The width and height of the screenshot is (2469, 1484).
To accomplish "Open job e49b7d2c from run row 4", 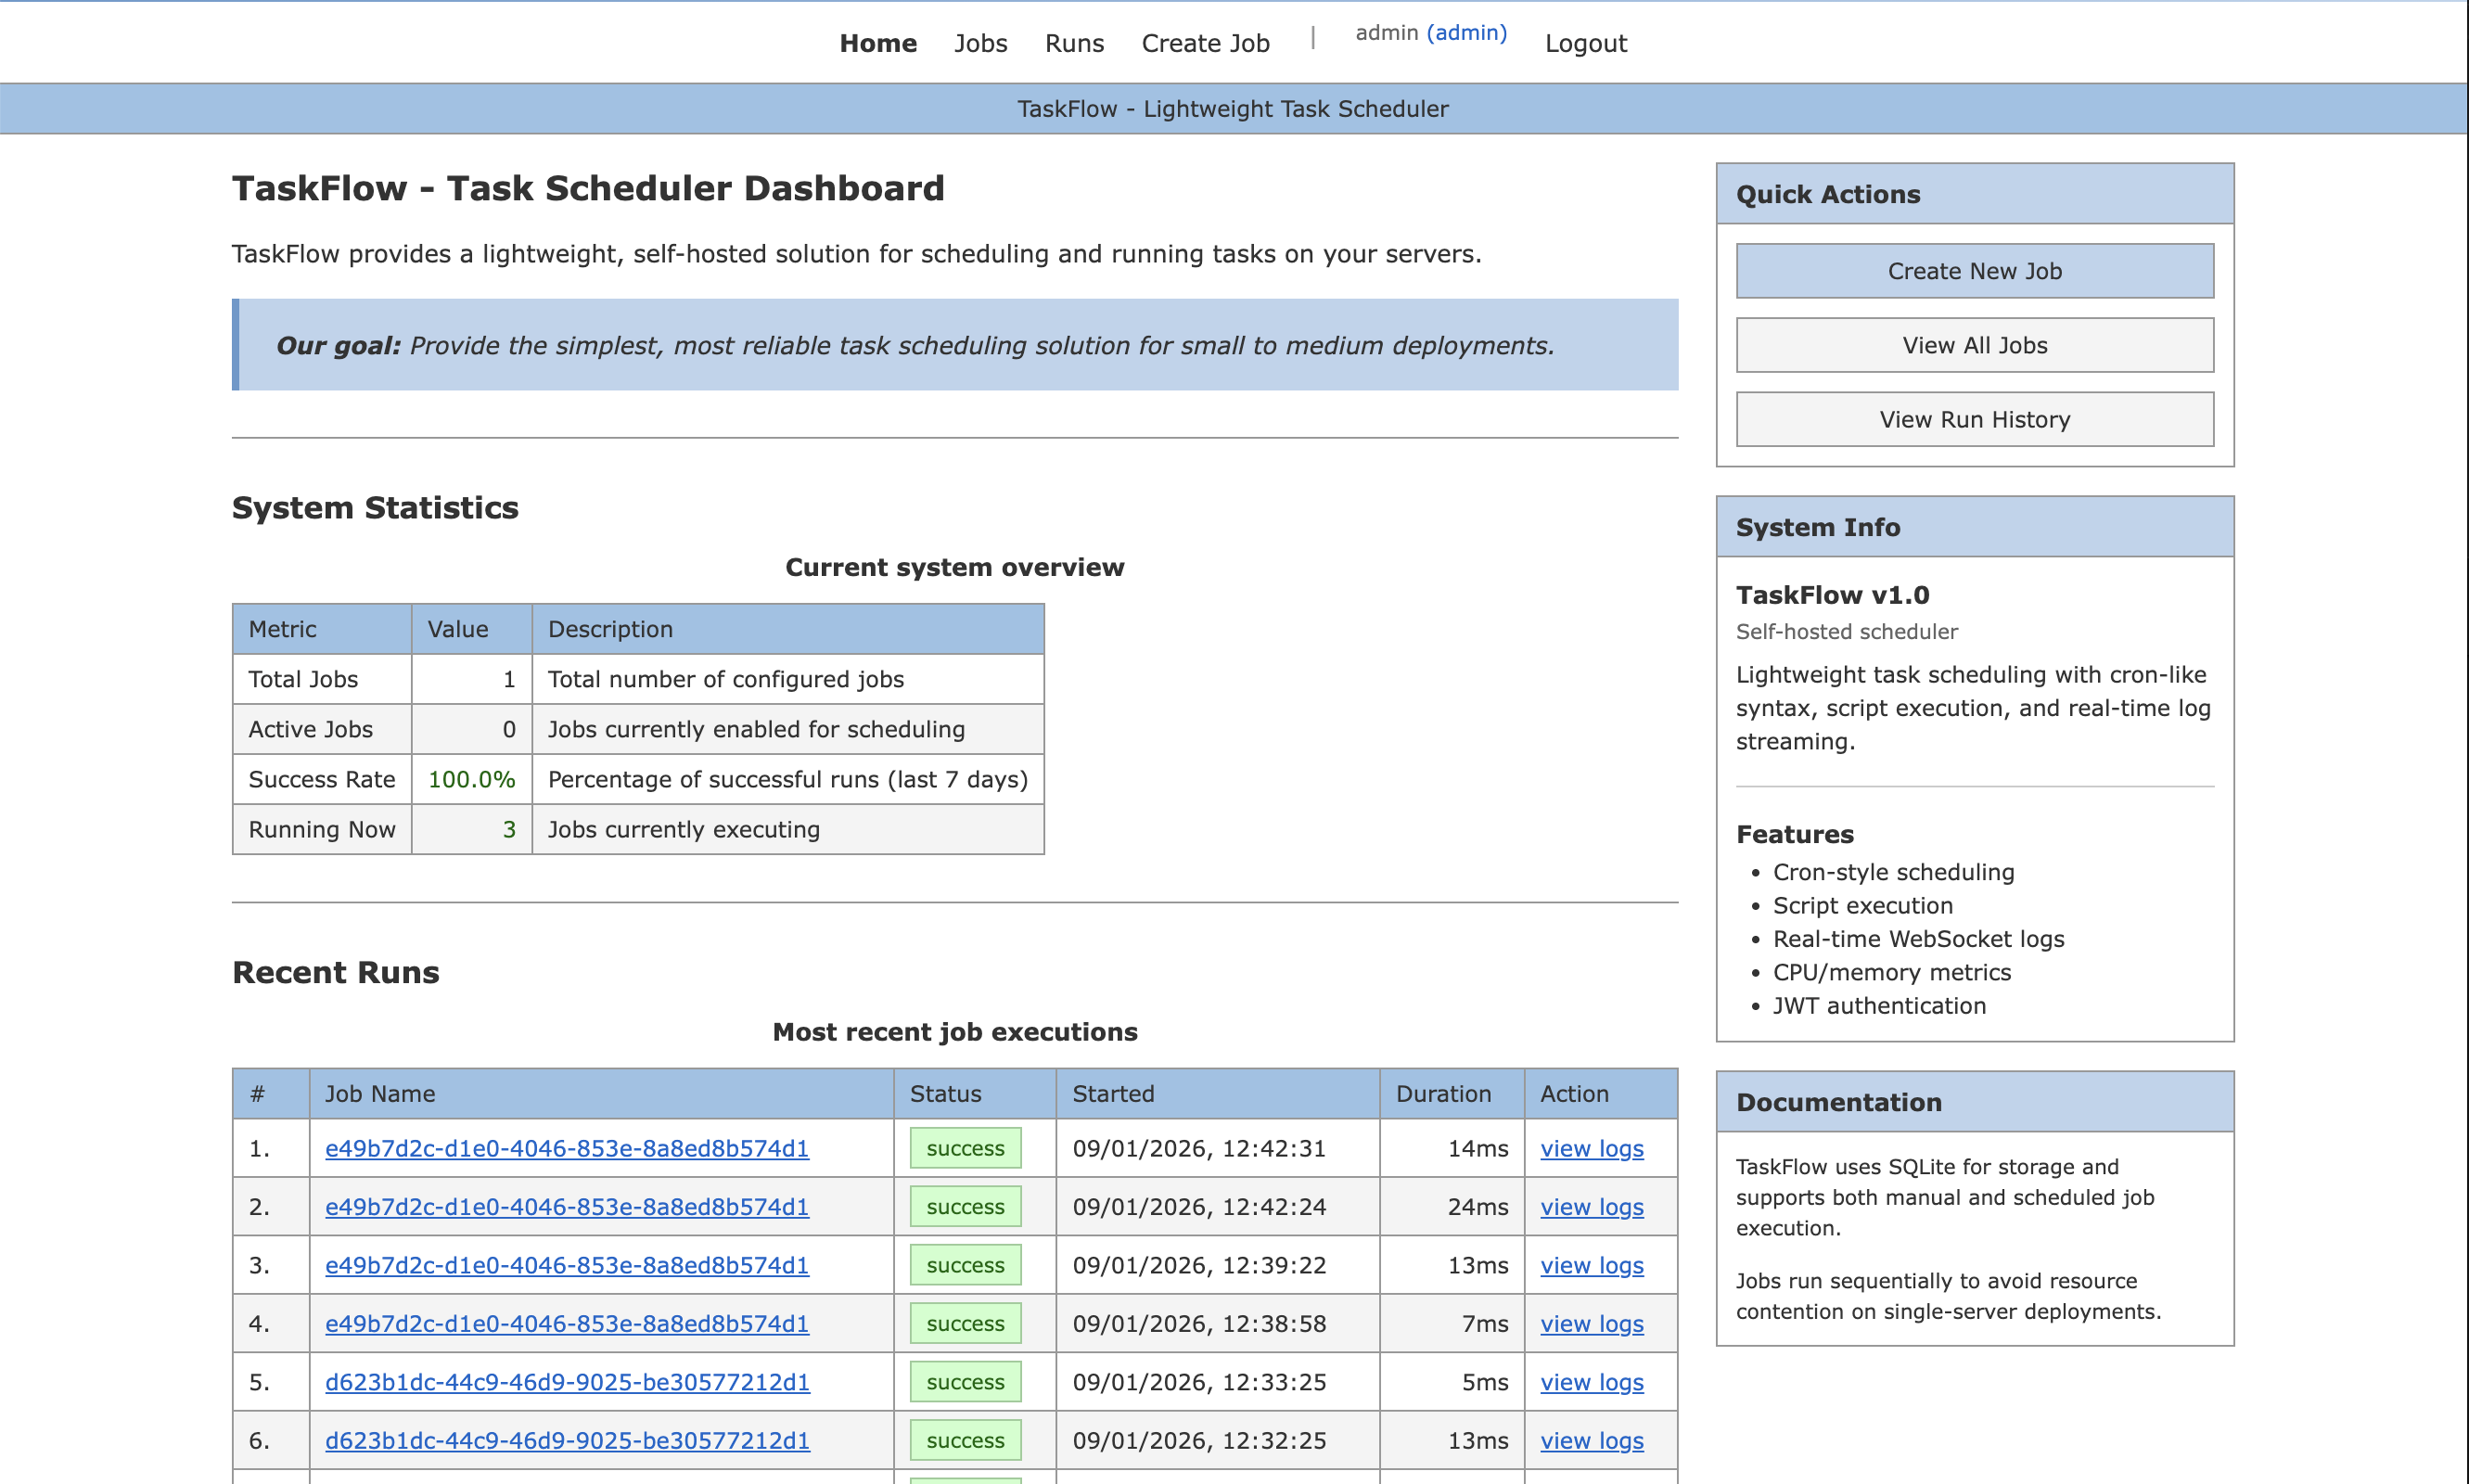I will click(x=567, y=1323).
